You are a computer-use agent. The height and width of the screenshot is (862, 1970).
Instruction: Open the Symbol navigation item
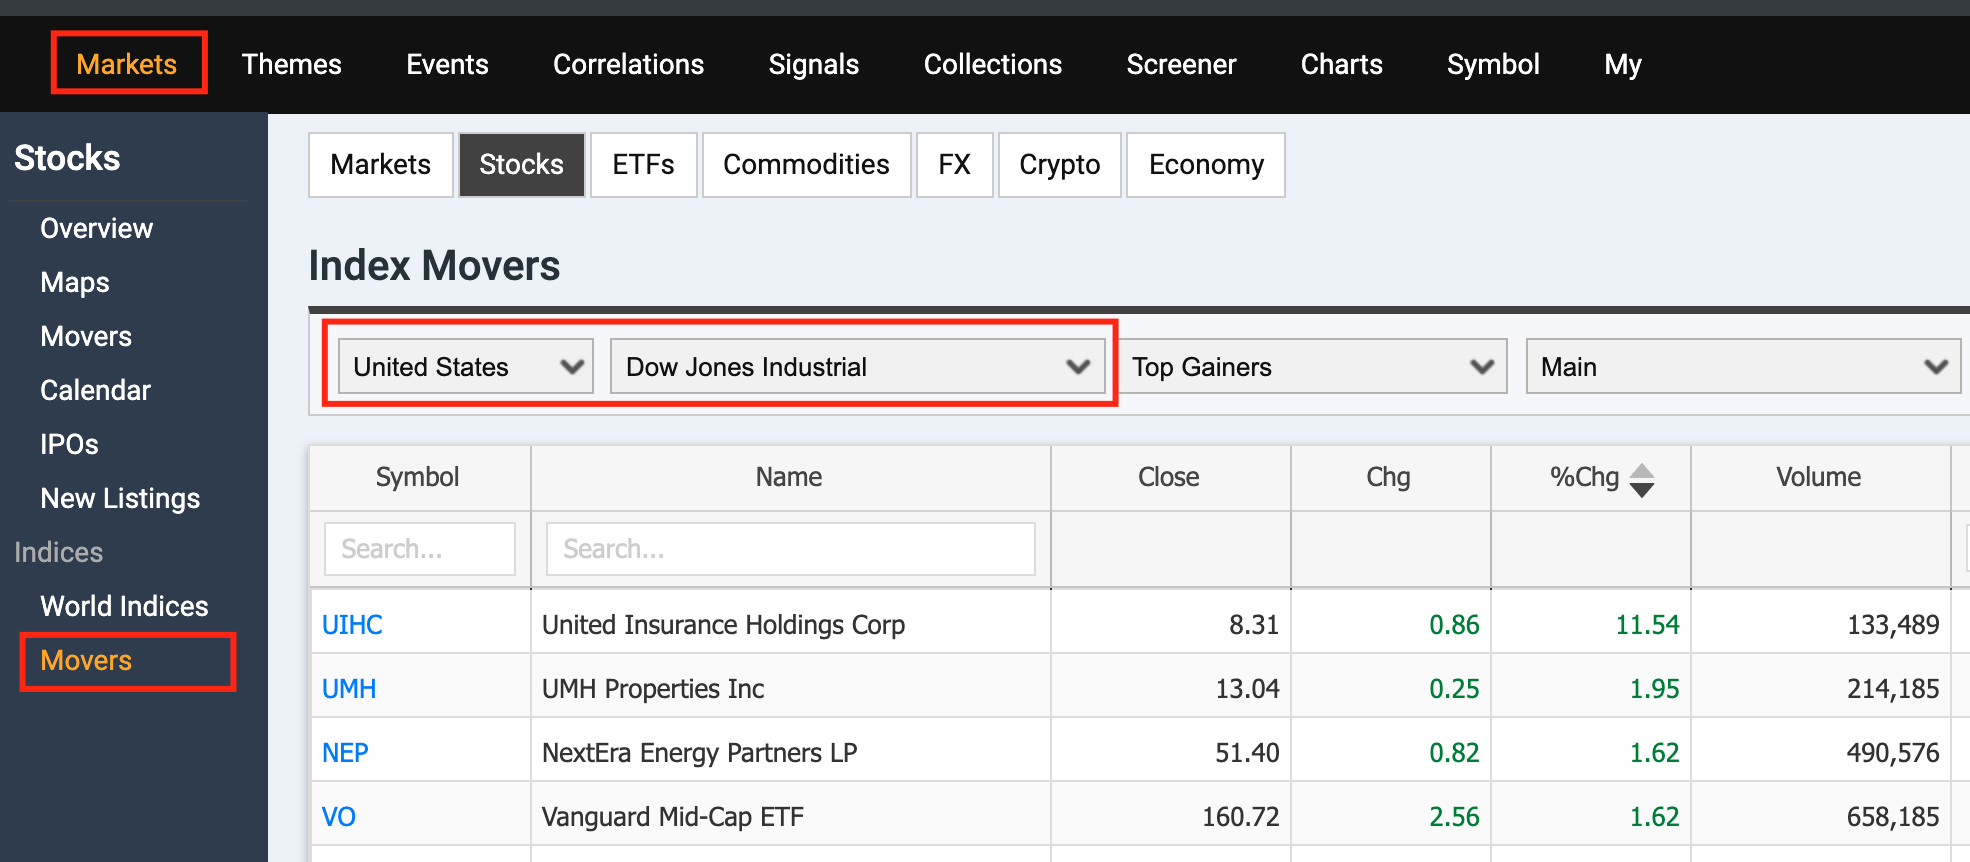click(1493, 64)
